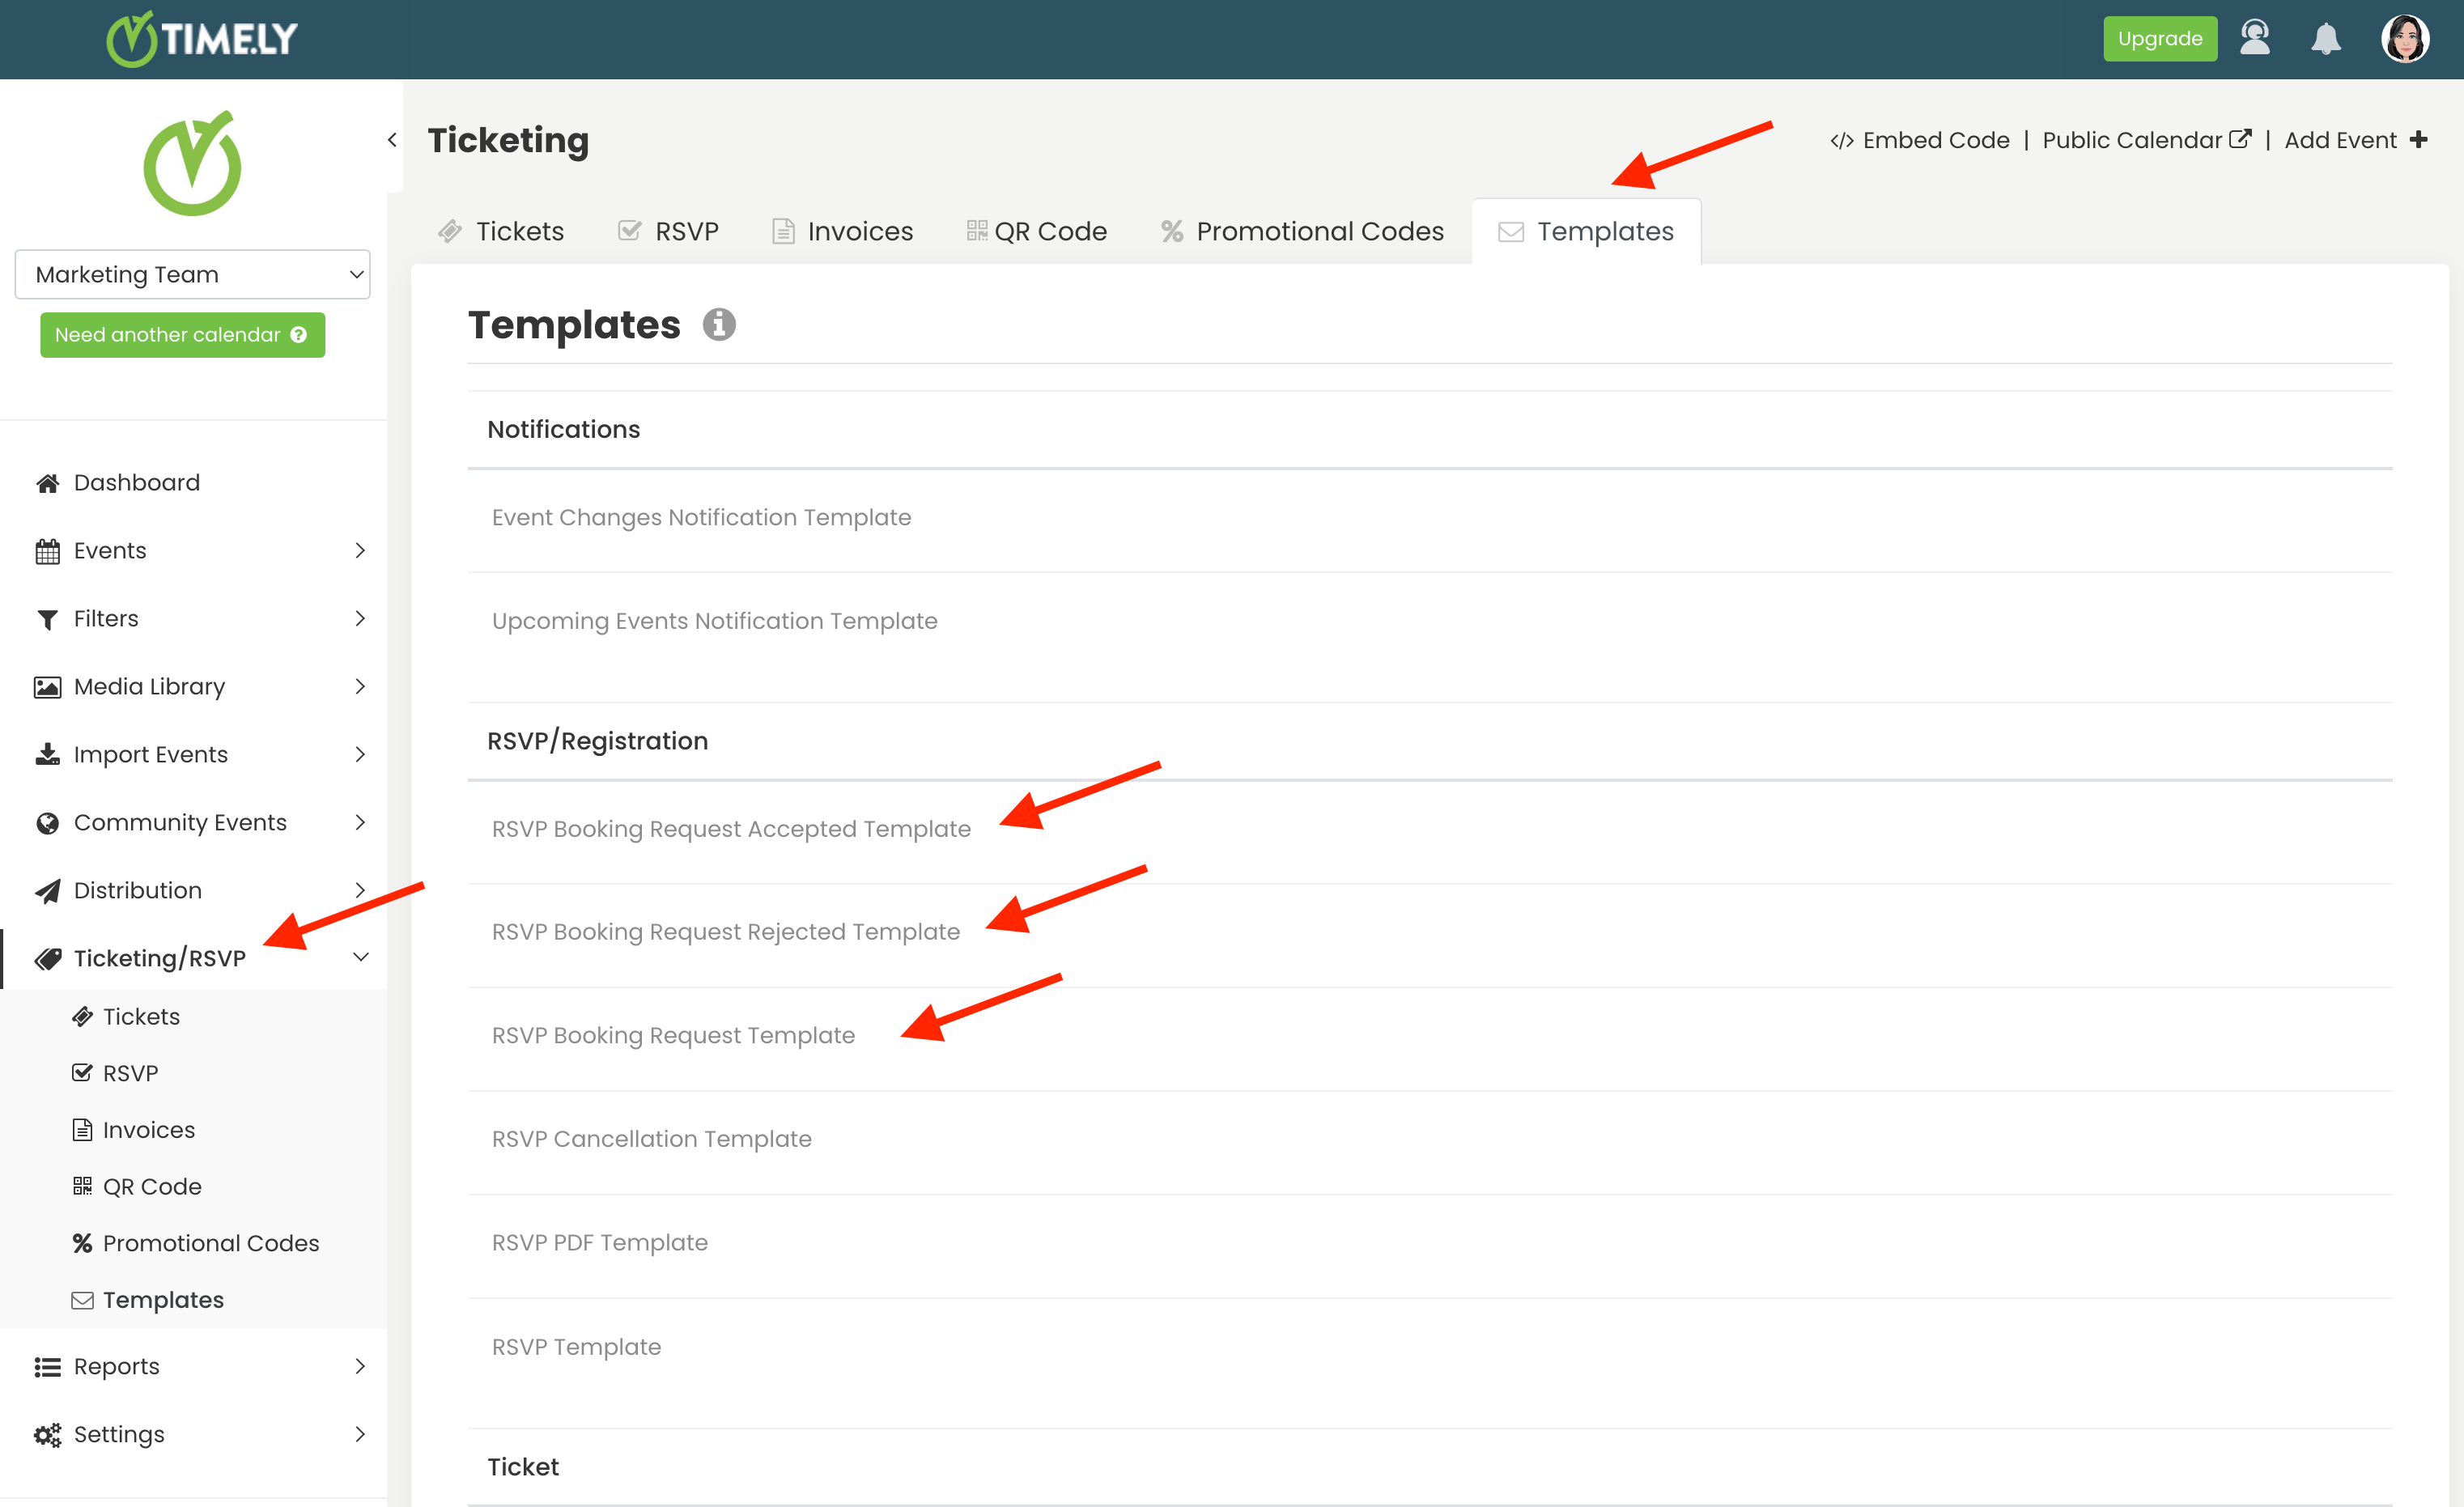Open QR Code in sidebar submenu
2464x1507 pixels.
[x=138, y=1187]
